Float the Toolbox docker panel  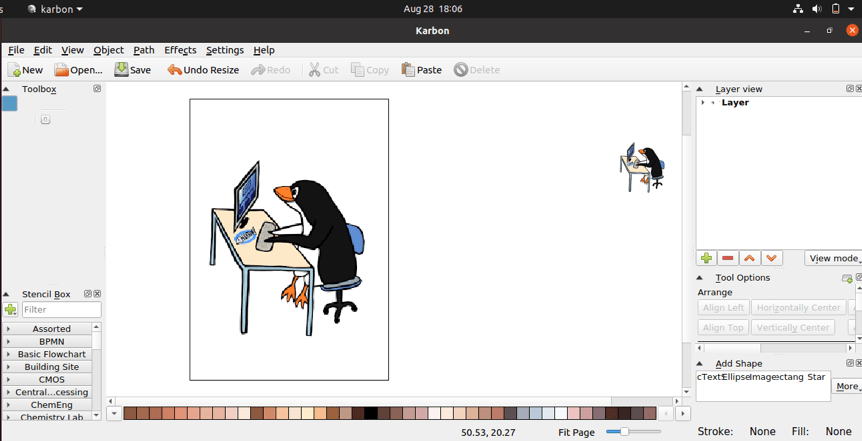pos(97,89)
